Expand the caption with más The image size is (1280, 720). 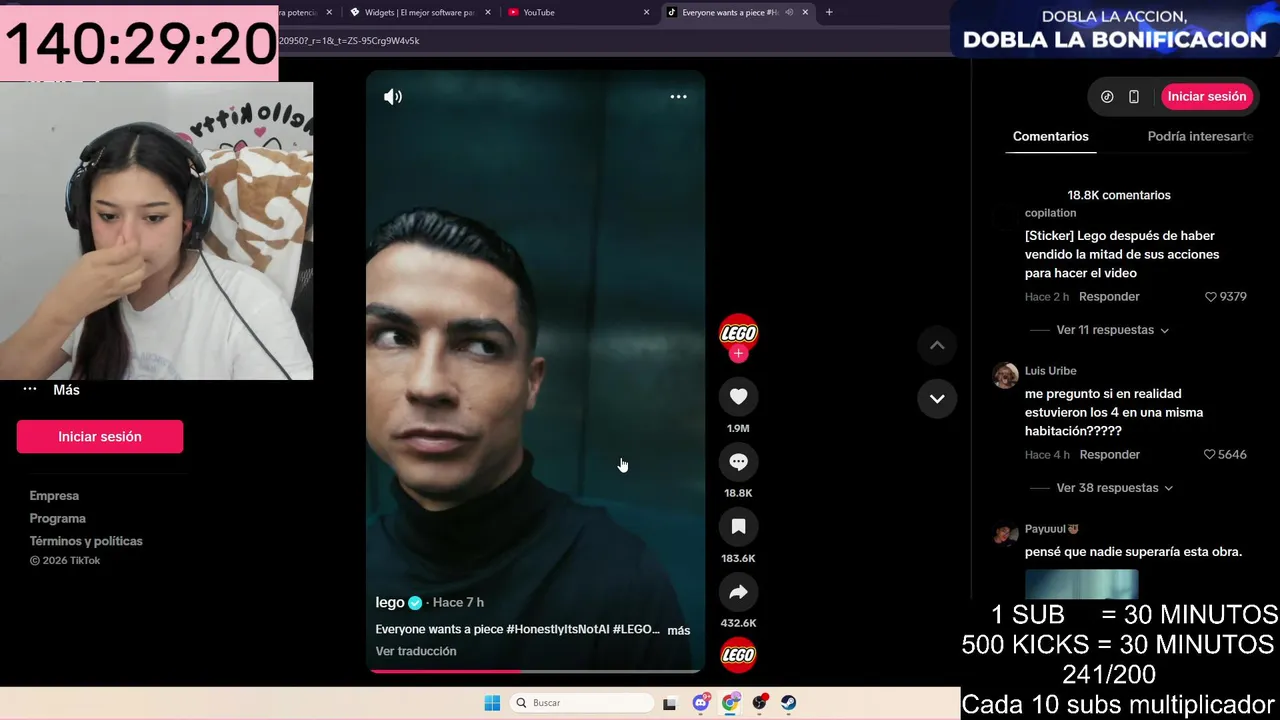[679, 630]
